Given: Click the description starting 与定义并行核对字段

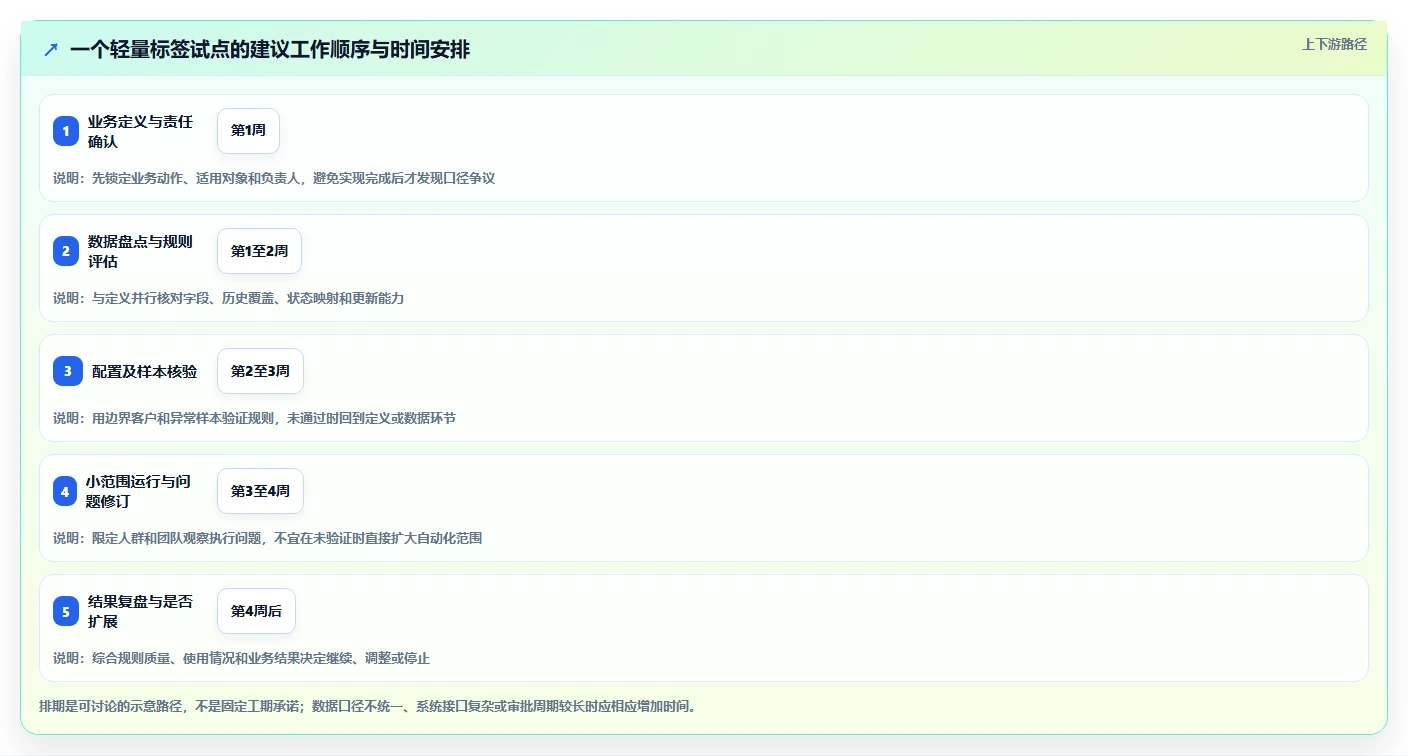Looking at the screenshot, I should (x=228, y=298).
